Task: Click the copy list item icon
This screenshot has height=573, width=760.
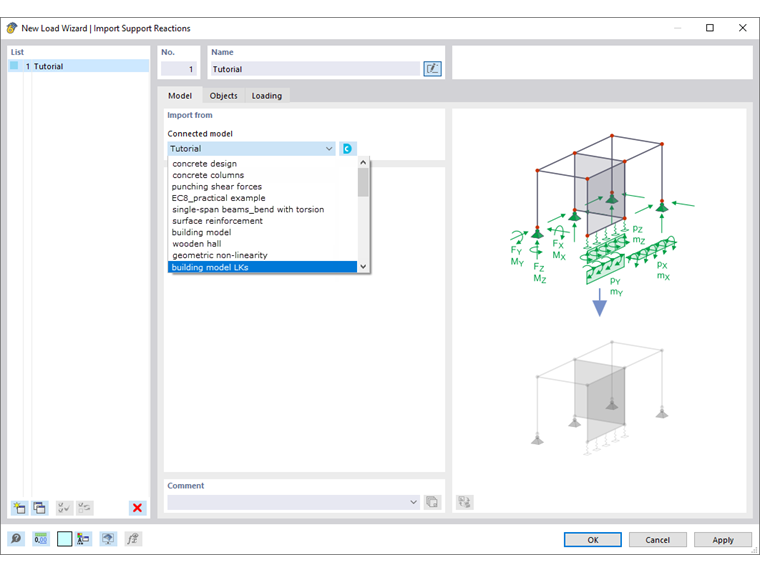Action: 40,508
